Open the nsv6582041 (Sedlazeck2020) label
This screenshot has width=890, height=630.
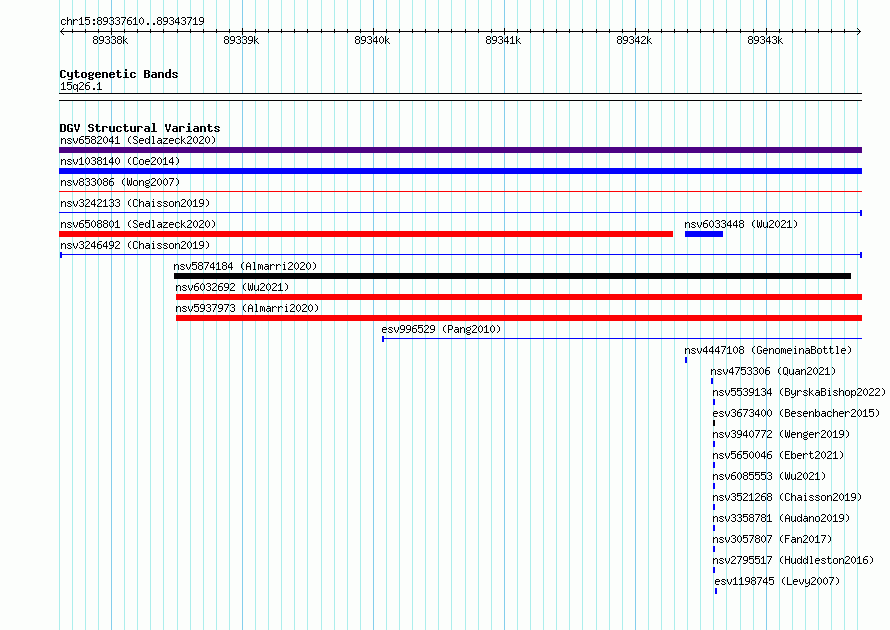[138, 140]
